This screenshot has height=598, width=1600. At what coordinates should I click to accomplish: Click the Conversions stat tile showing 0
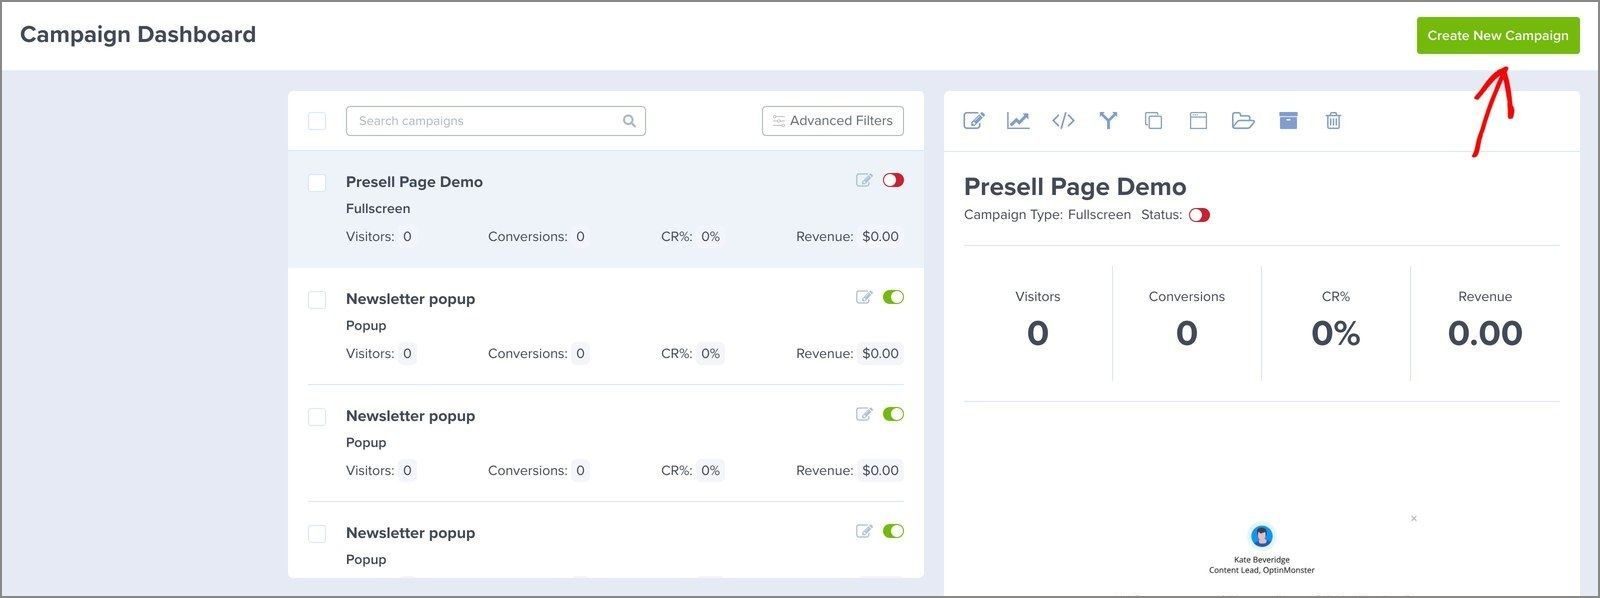click(1187, 322)
